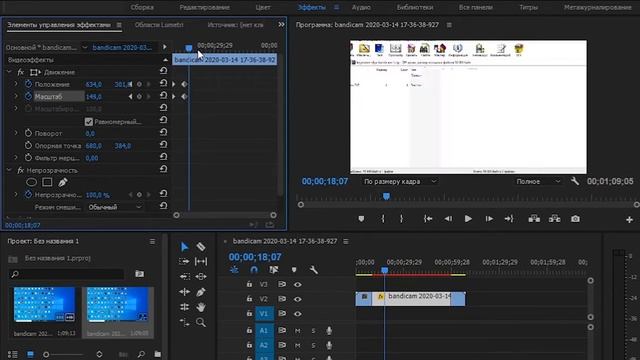Image resolution: width=640 pixels, height=360 pixels.
Task: Click the Add Marker icon in timeline header
Action: tap(294, 270)
